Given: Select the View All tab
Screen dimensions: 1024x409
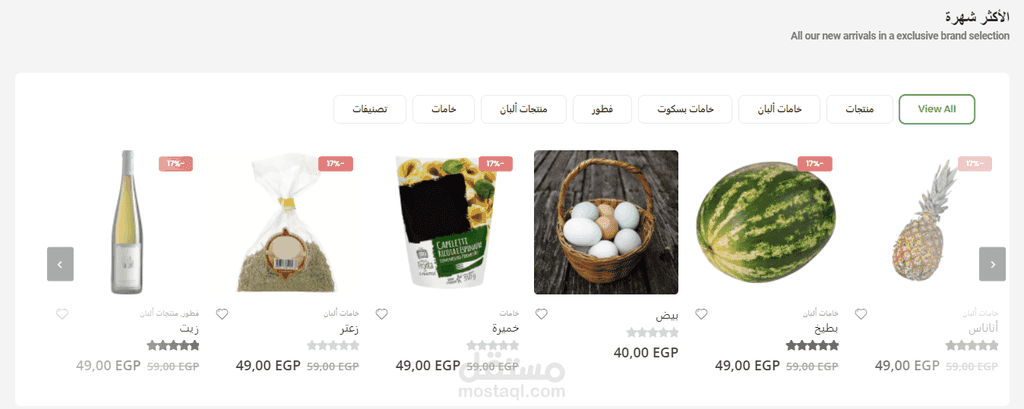Looking at the screenshot, I should 936,109.
